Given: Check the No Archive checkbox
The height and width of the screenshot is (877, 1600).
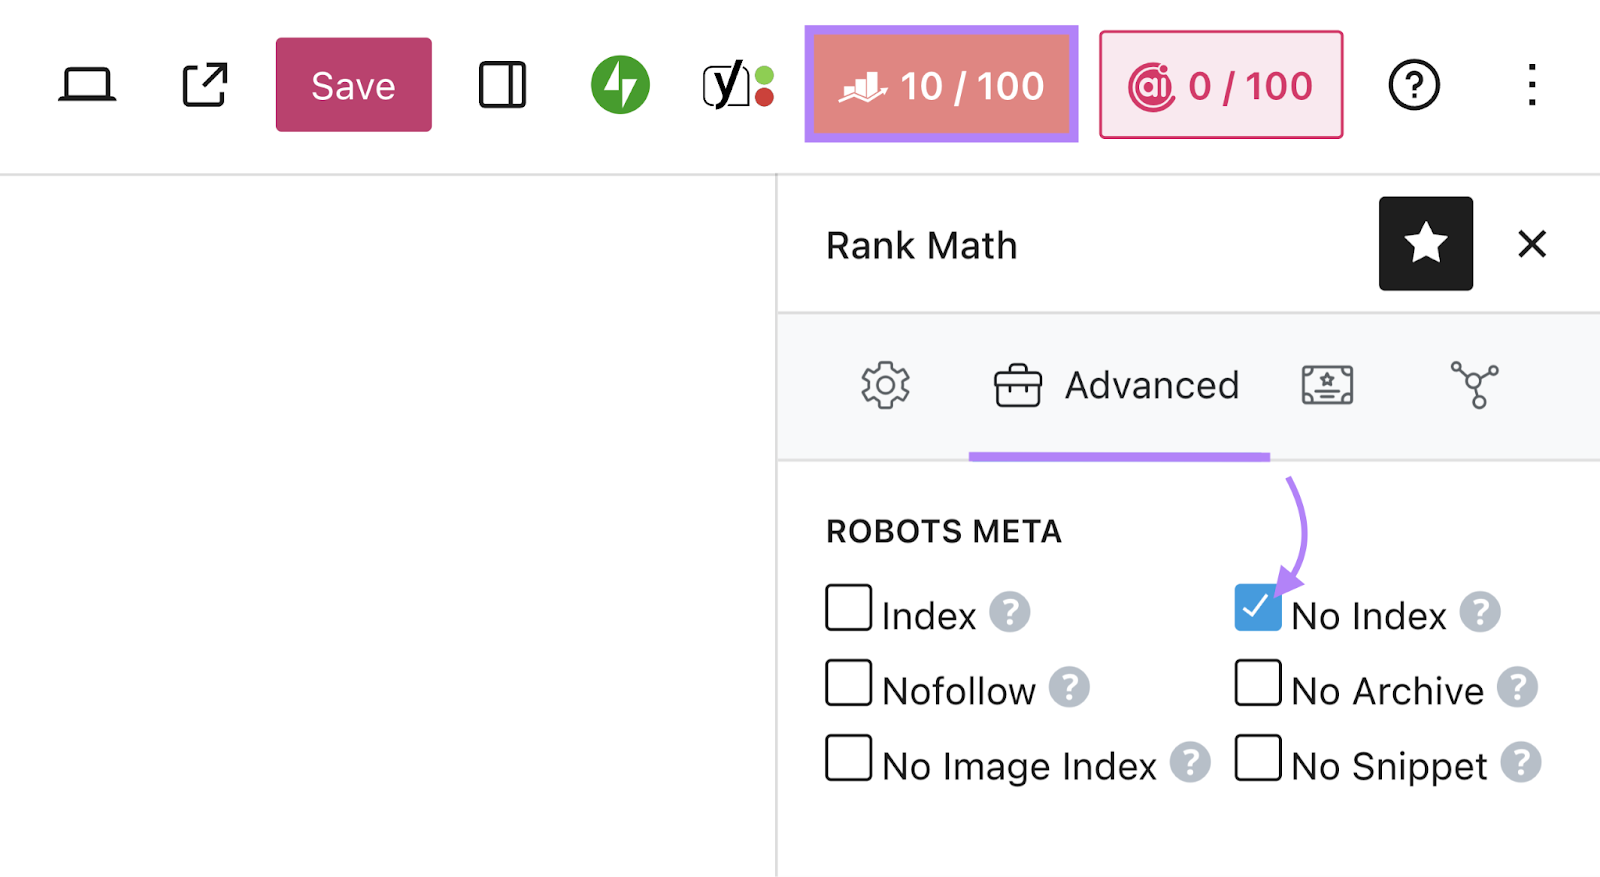Looking at the screenshot, I should pyautogui.click(x=1257, y=683).
